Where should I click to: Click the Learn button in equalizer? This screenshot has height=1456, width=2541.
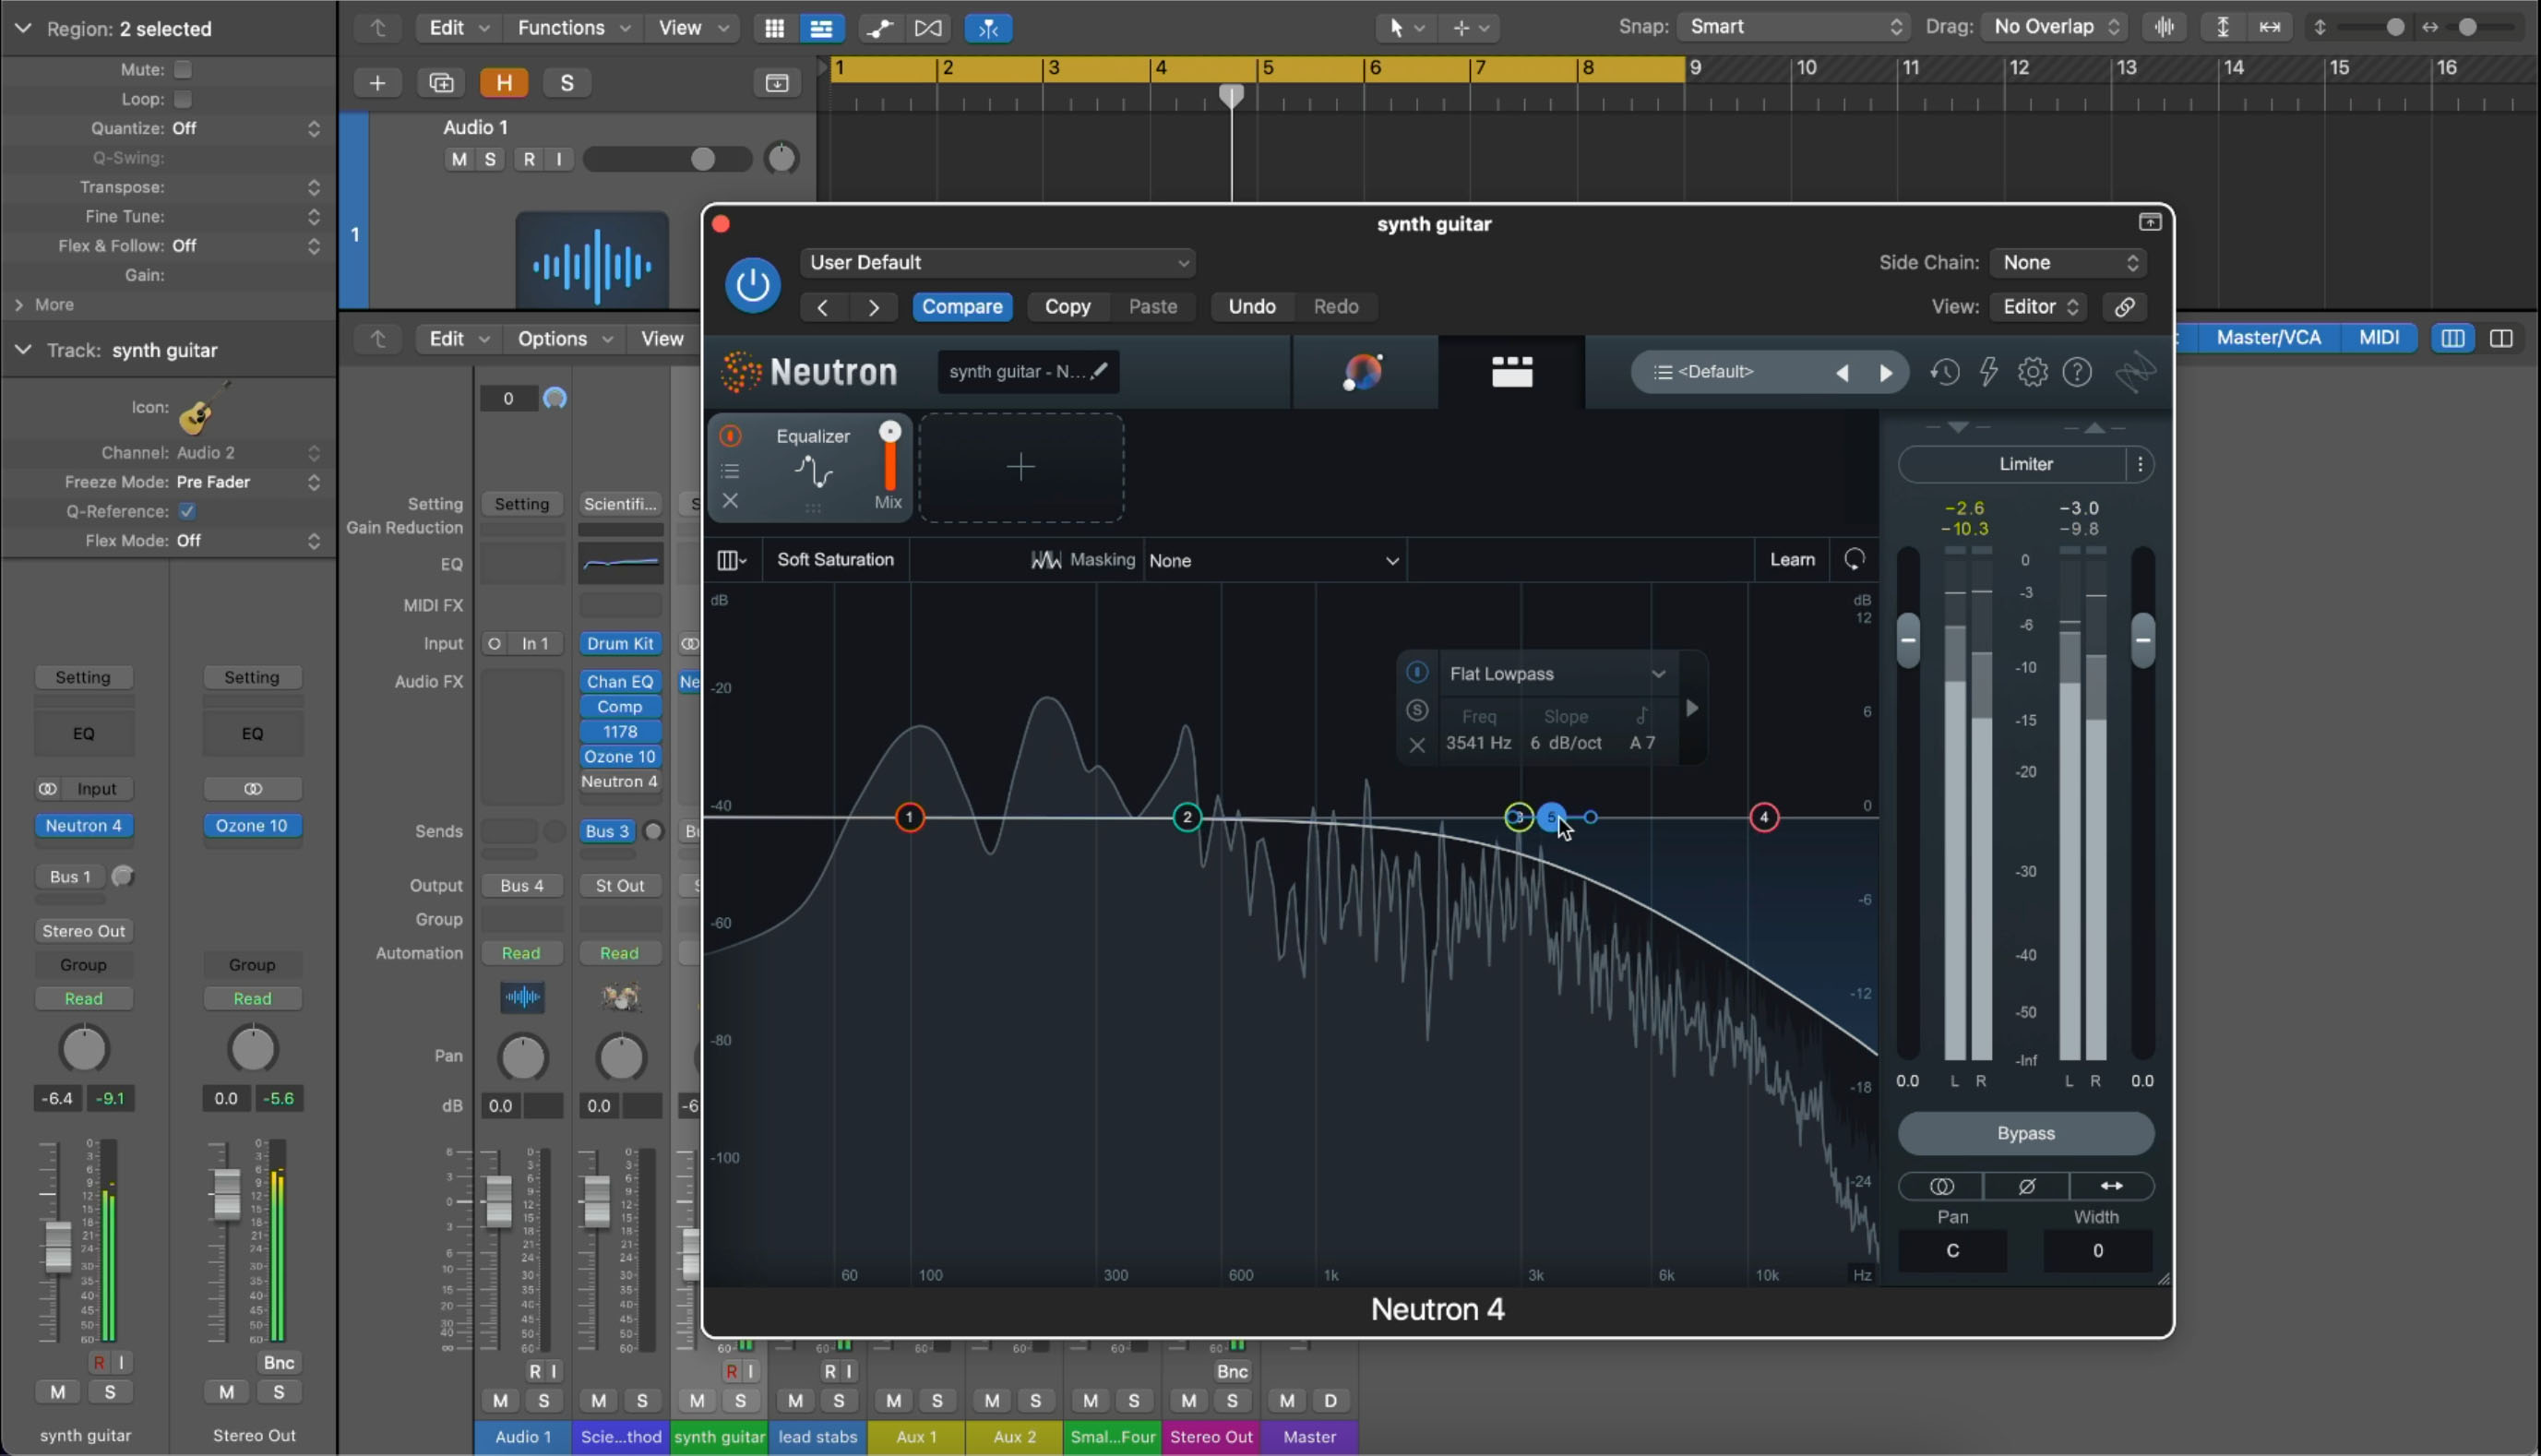1791,559
